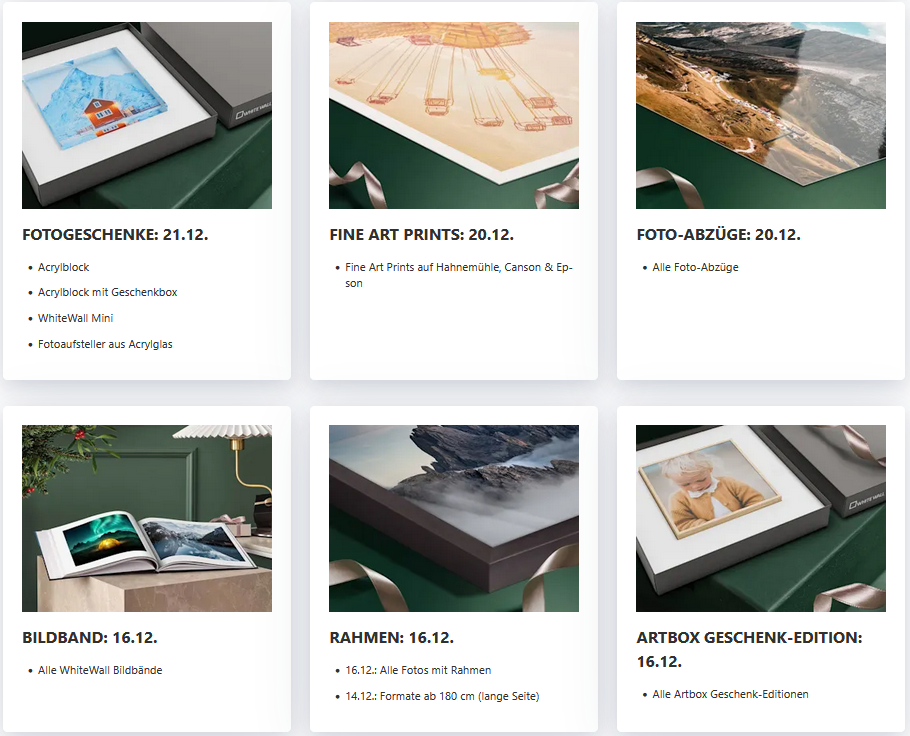Click the Rahmen: 16.12. heading
The image size is (910, 736).
(392, 637)
